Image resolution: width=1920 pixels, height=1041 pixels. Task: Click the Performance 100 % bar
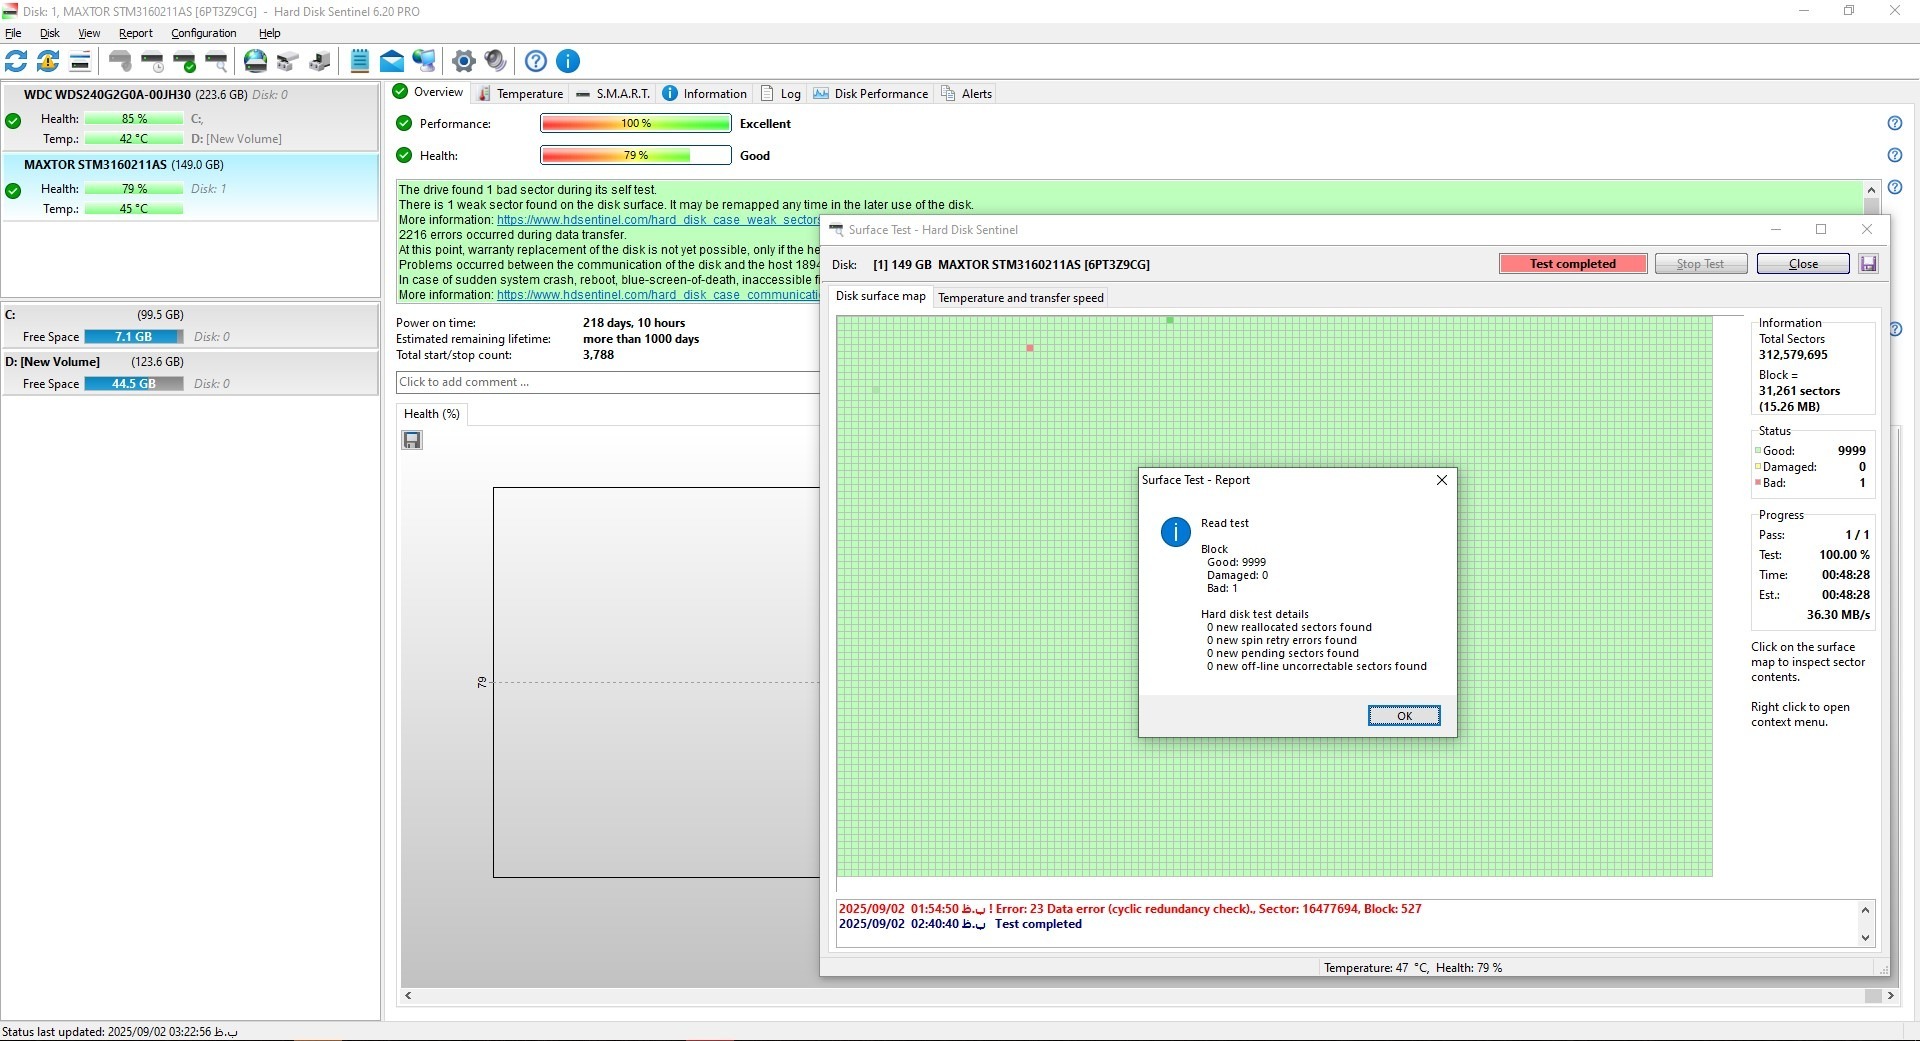[636, 123]
